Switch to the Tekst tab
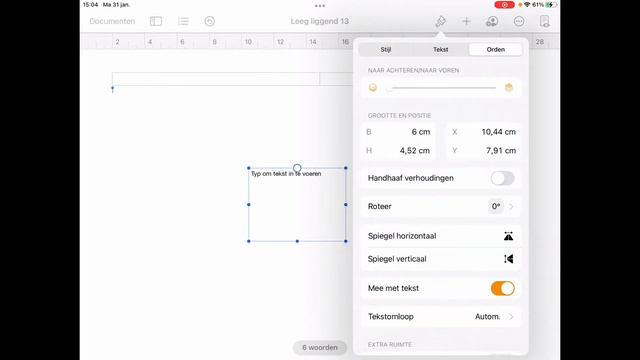This screenshot has height=360, width=640. tap(440, 49)
